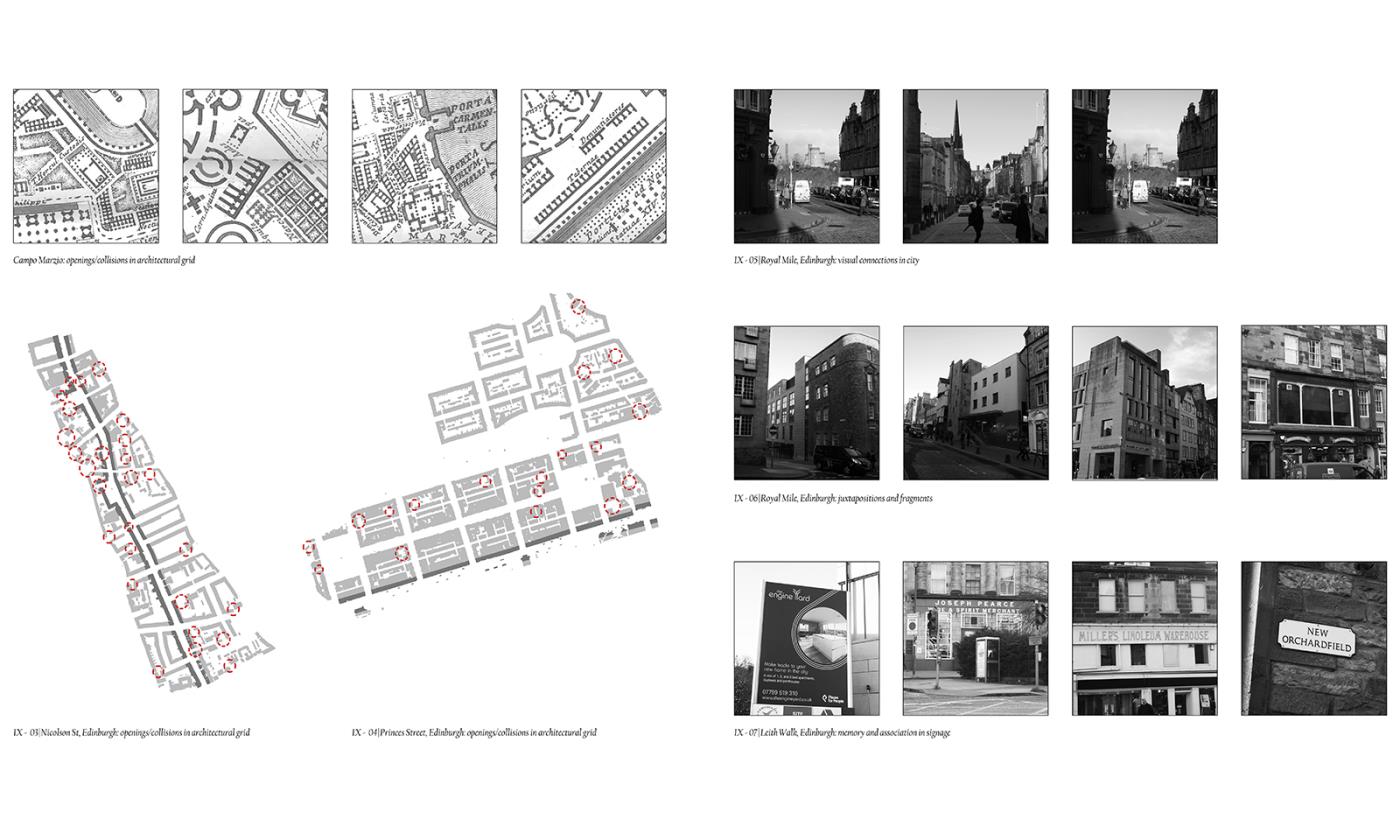Open the white modern building street photo

click(975, 402)
